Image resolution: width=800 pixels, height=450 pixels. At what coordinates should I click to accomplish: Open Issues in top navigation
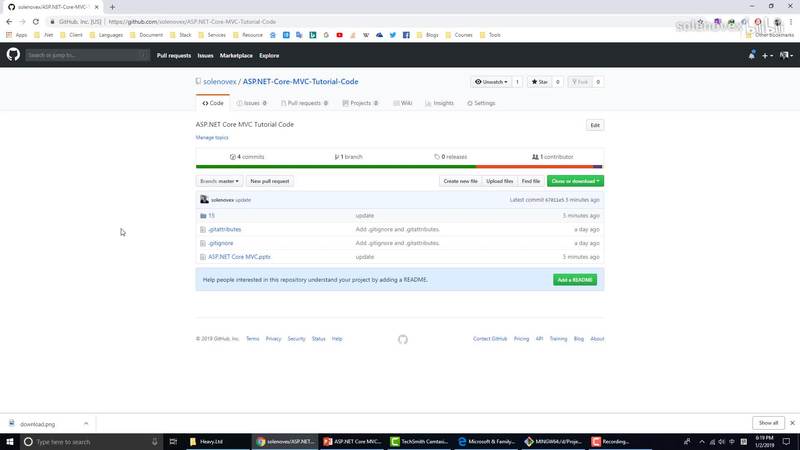(x=205, y=55)
